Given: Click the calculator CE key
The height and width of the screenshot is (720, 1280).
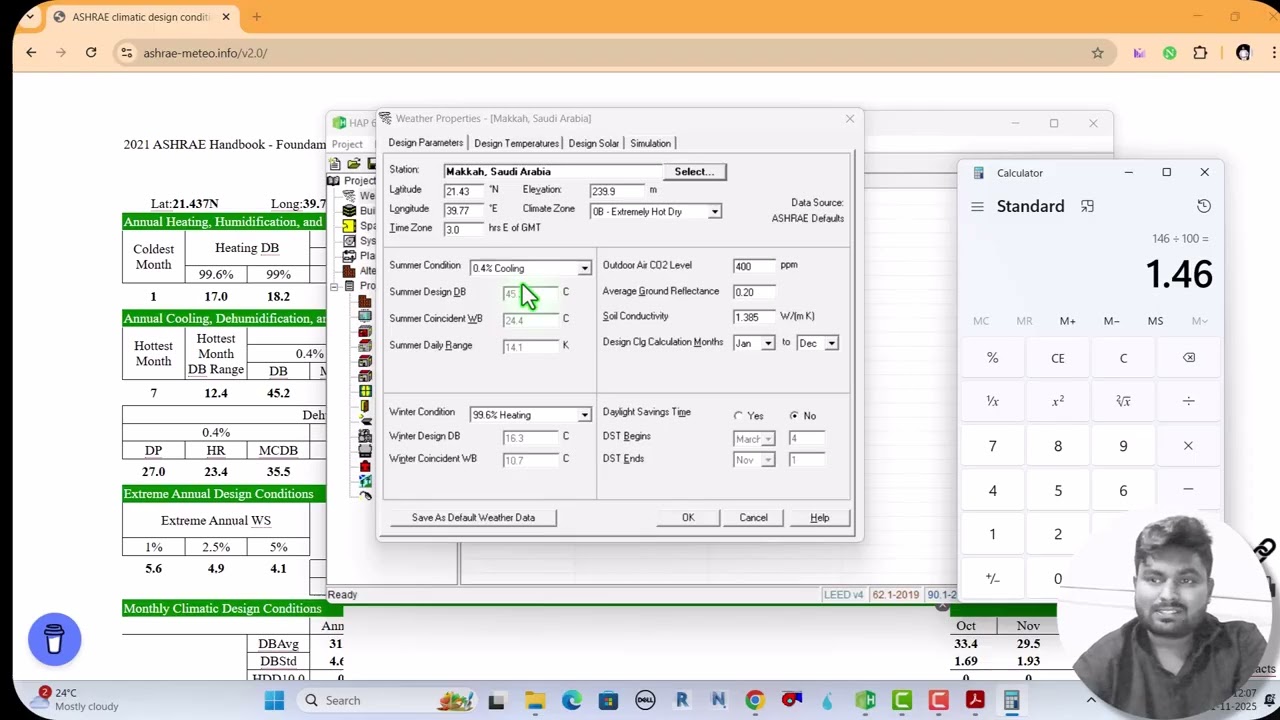Looking at the screenshot, I should 1058,358.
